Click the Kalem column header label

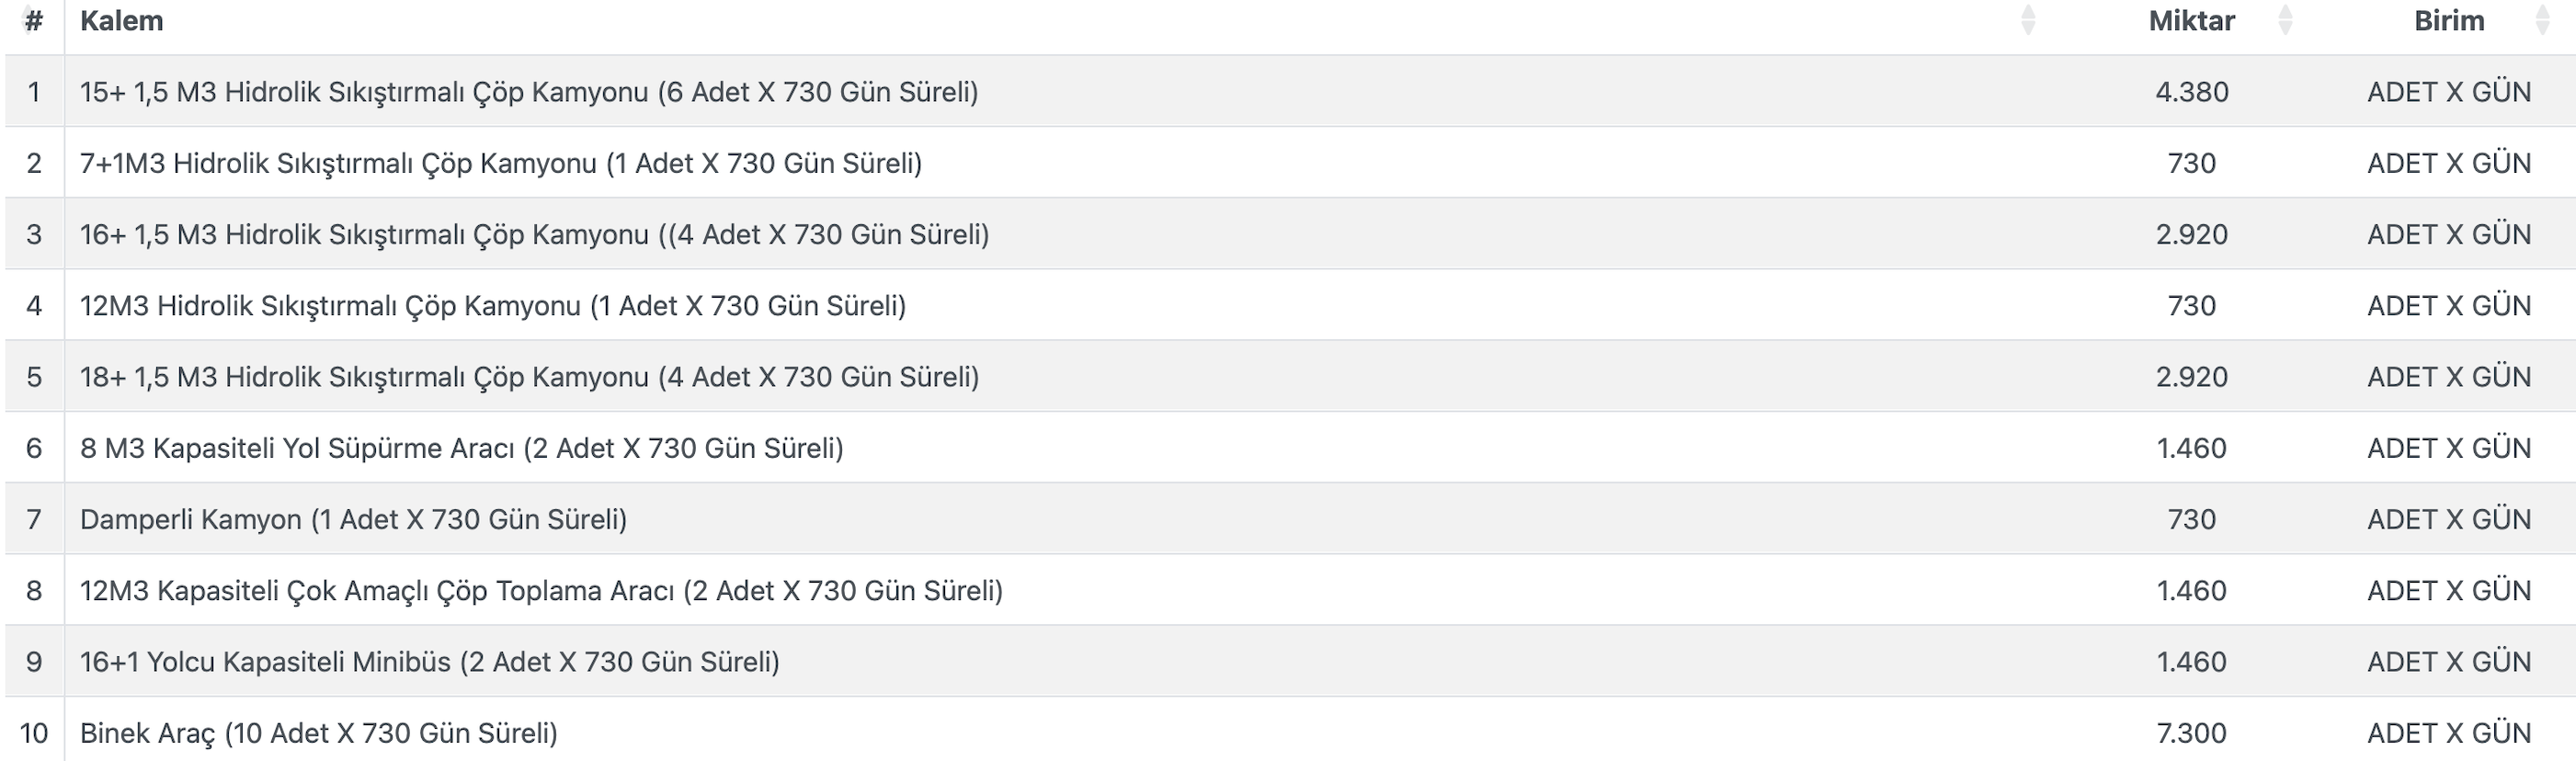pos(121,21)
